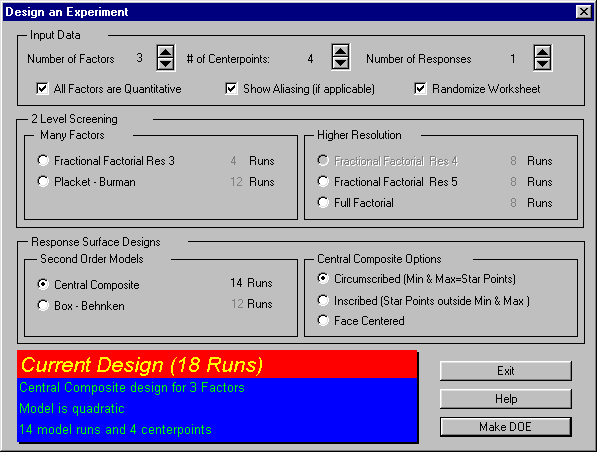
Task: Disable Randomize Worksheet option
Action: click(x=420, y=89)
